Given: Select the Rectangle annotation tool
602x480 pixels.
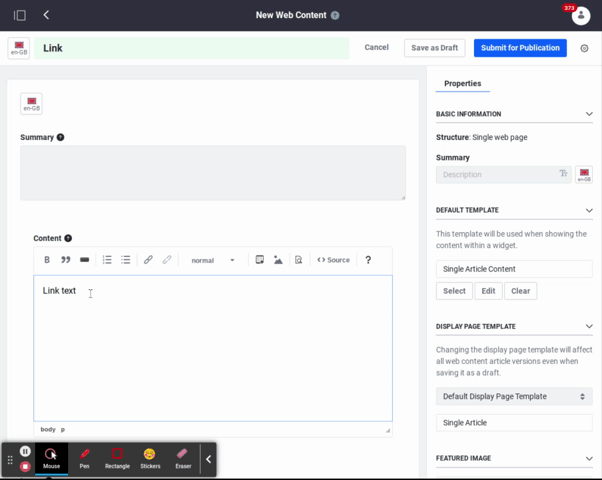Looking at the screenshot, I should tap(117, 459).
